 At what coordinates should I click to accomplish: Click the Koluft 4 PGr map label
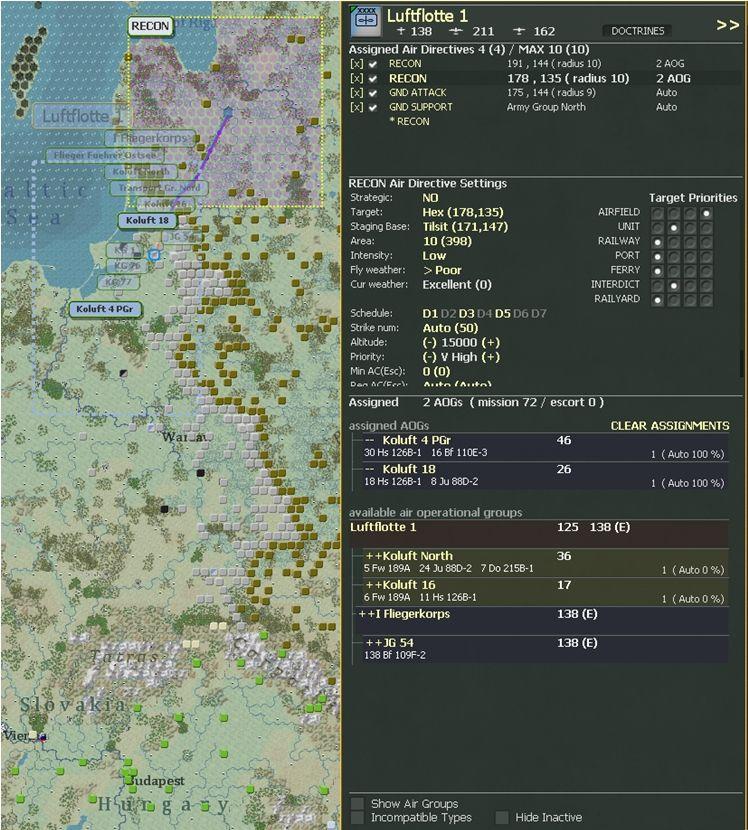point(105,309)
